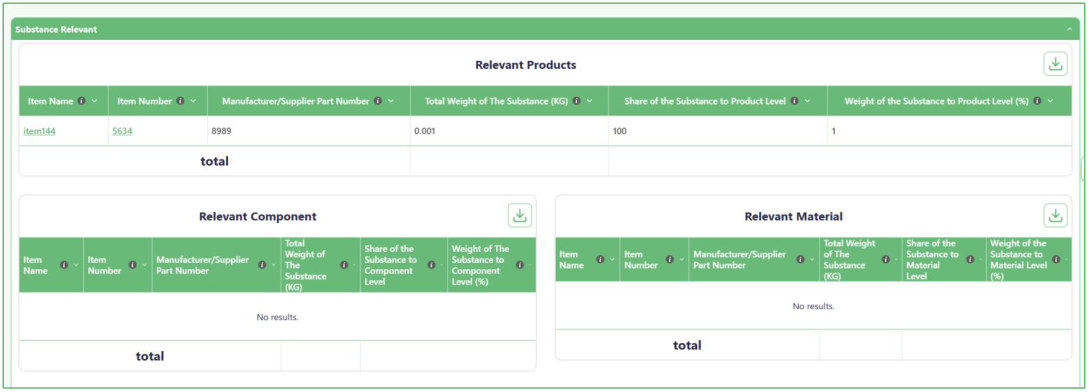The width and height of the screenshot is (1088, 392).
Task: Select the share value 100 cell
Action: click(x=717, y=130)
